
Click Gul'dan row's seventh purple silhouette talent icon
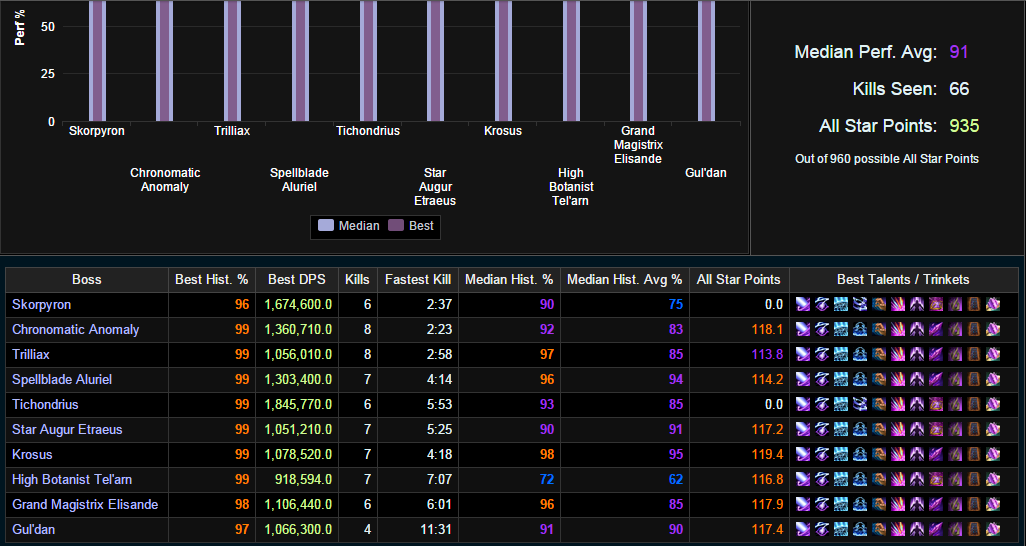(x=917, y=529)
